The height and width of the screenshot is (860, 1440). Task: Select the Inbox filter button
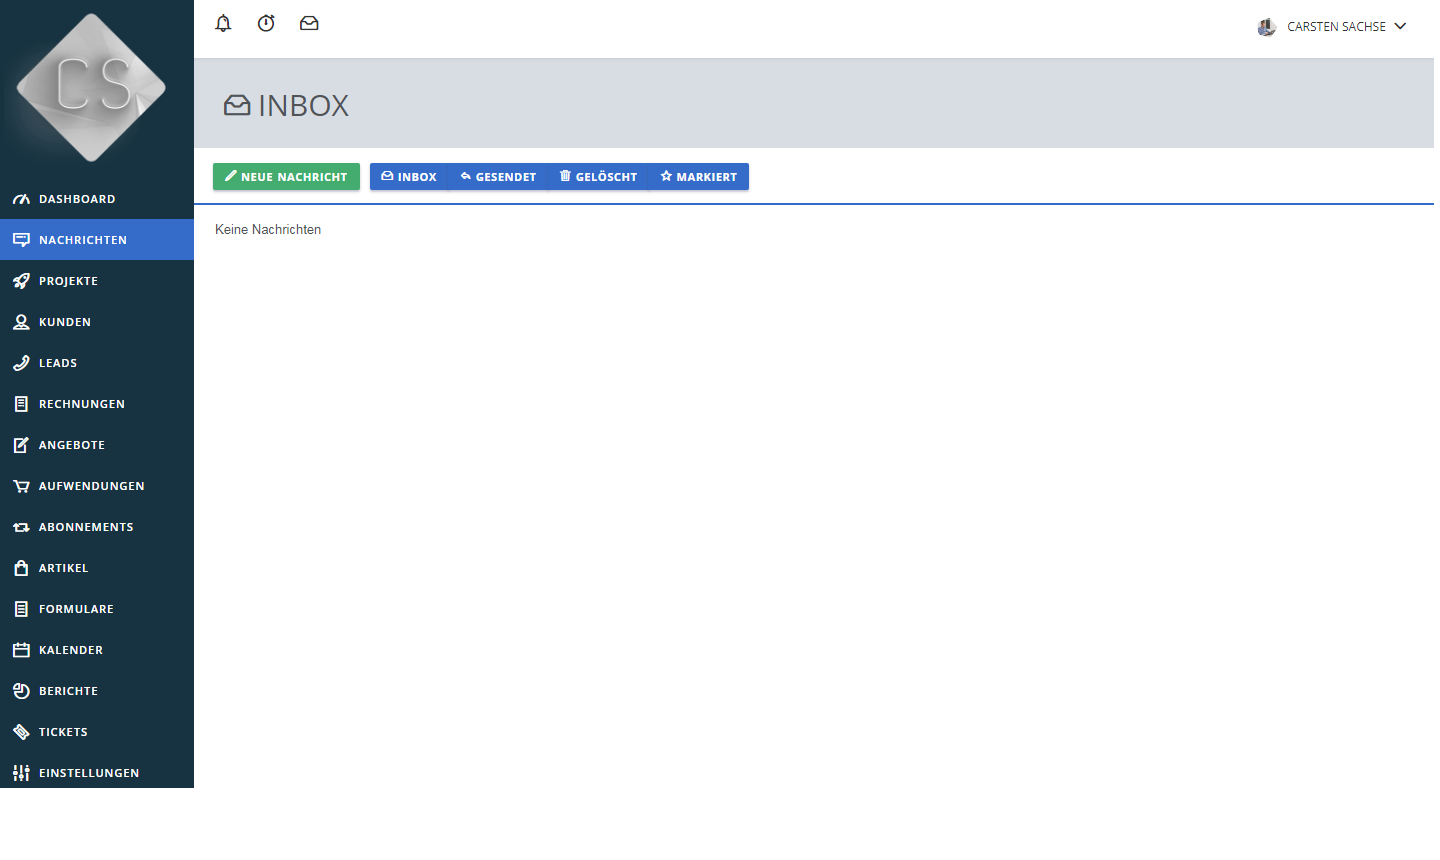(409, 177)
